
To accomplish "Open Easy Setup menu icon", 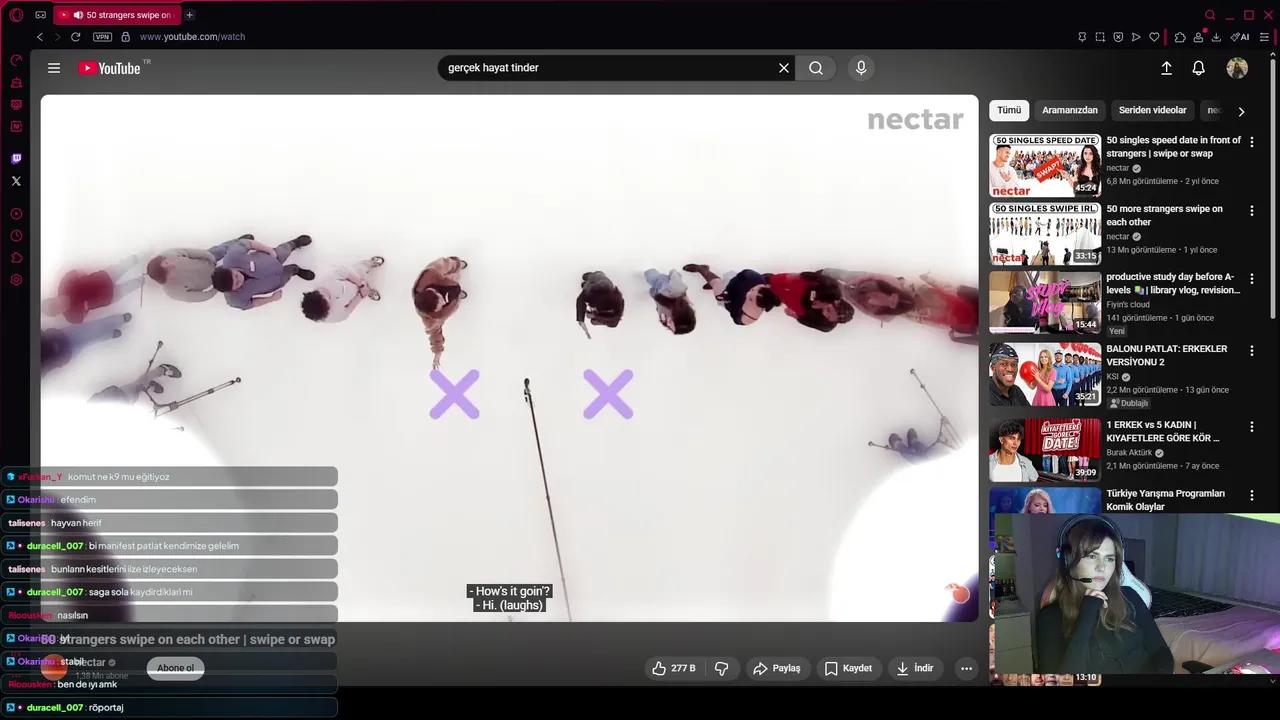I will click(x=1264, y=37).
